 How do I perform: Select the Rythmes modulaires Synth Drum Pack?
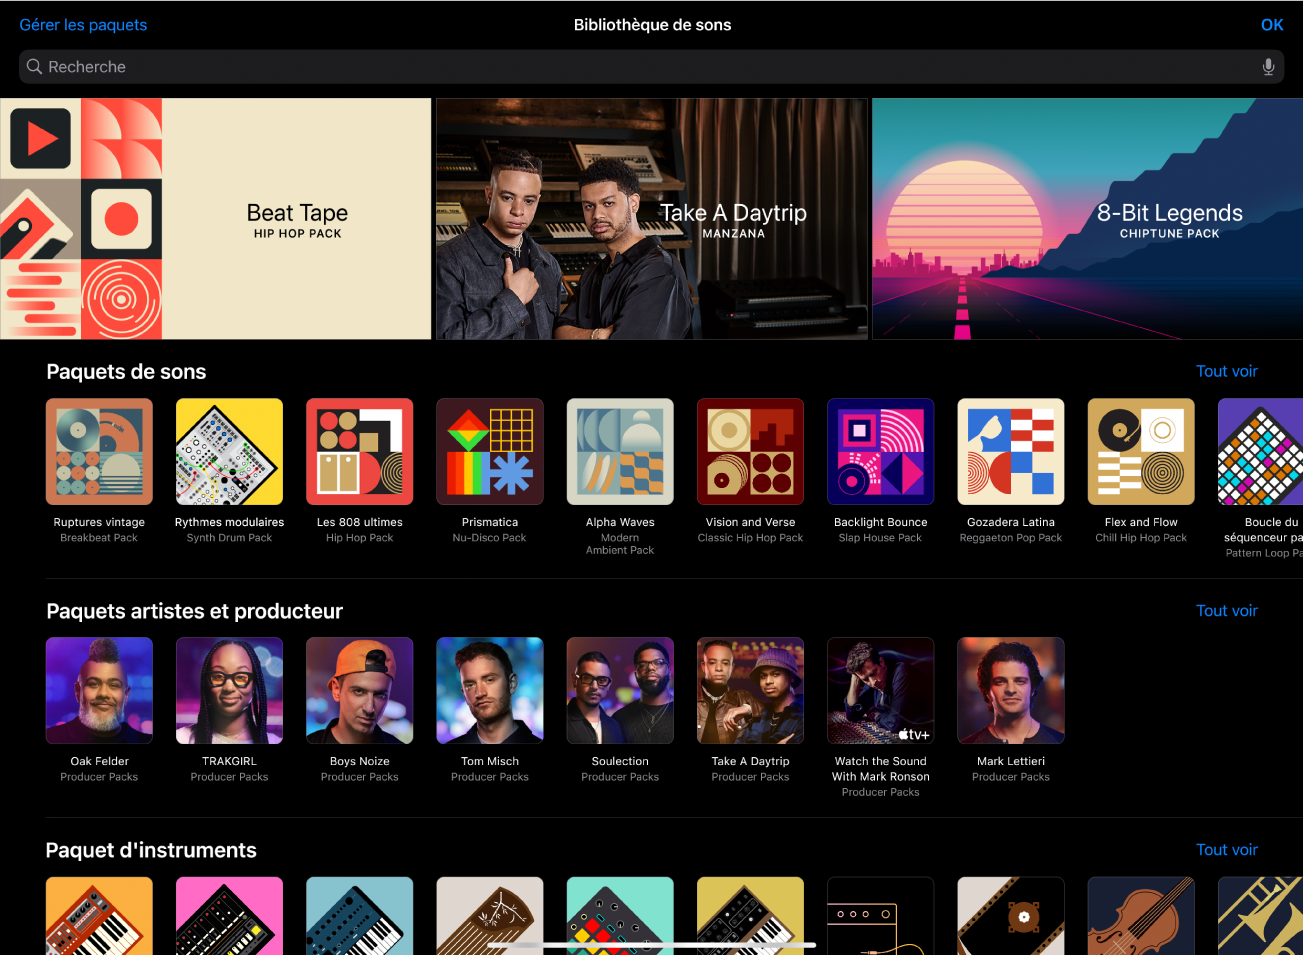point(229,452)
